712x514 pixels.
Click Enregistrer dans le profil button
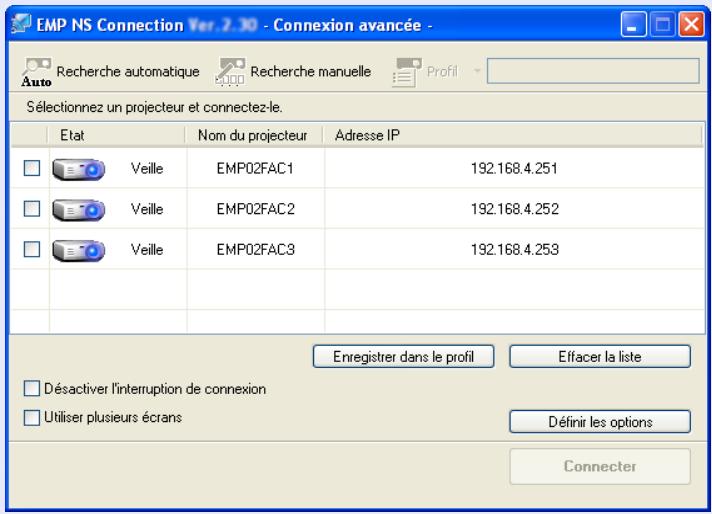(403, 356)
